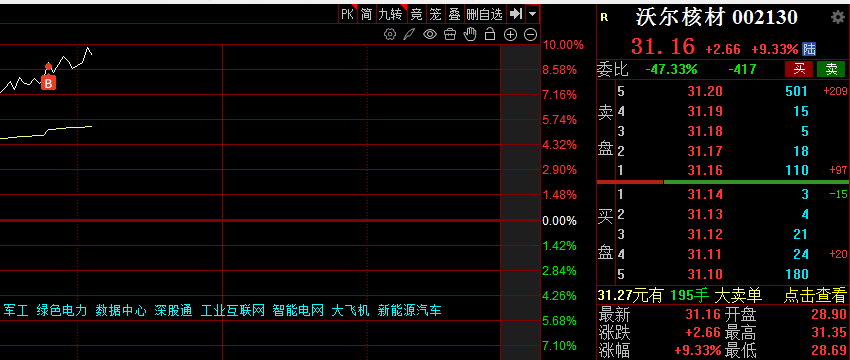Click the blue 陆 connect badge

click(x=809, y=49)
